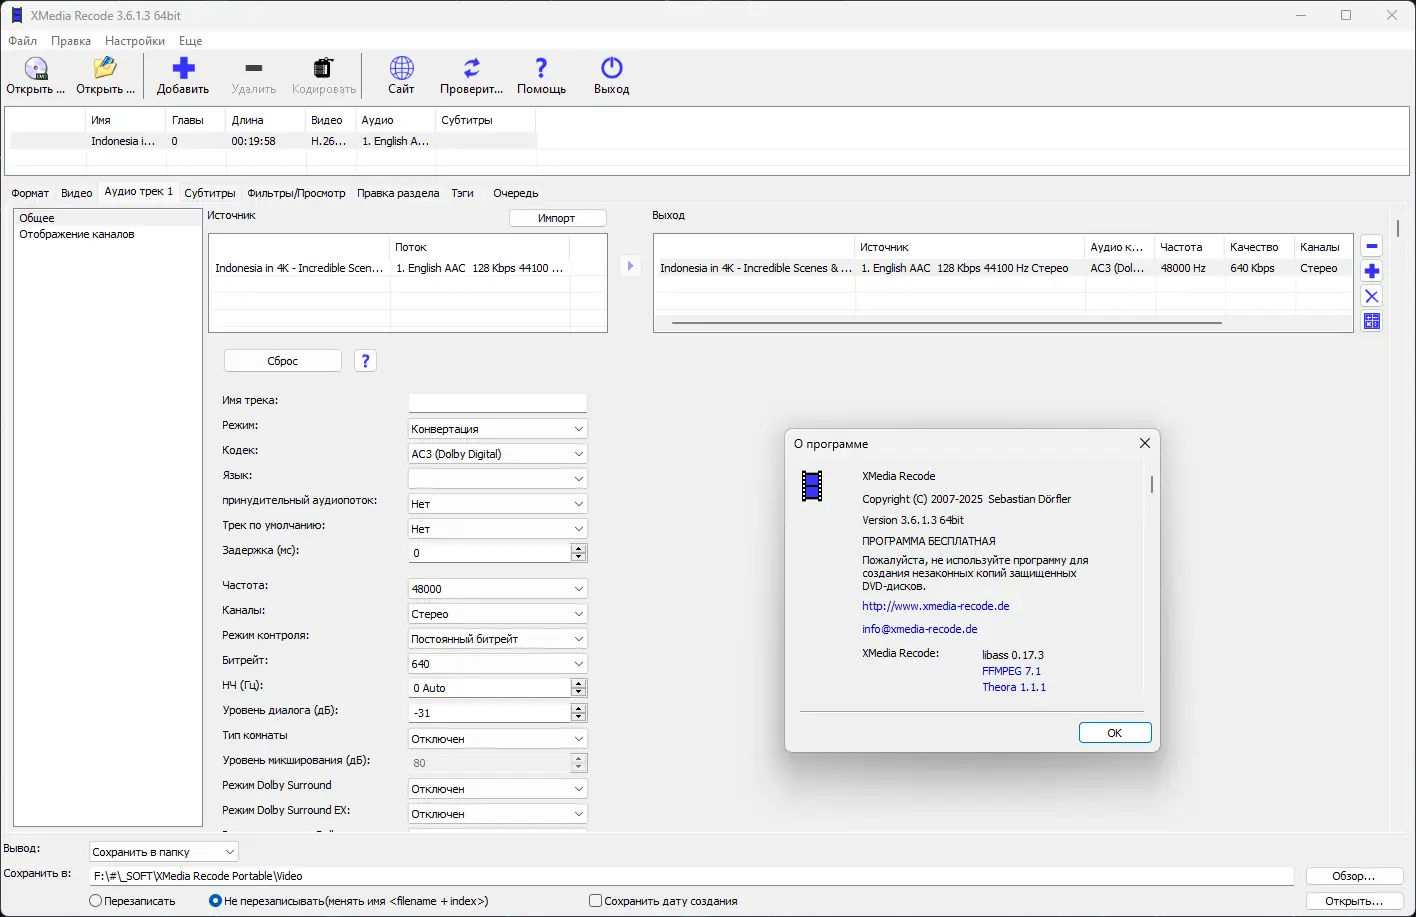The width and height of the screenshot is (1416, 917).
Task: Click the Имя трека input field
Action: pos(497,402)
